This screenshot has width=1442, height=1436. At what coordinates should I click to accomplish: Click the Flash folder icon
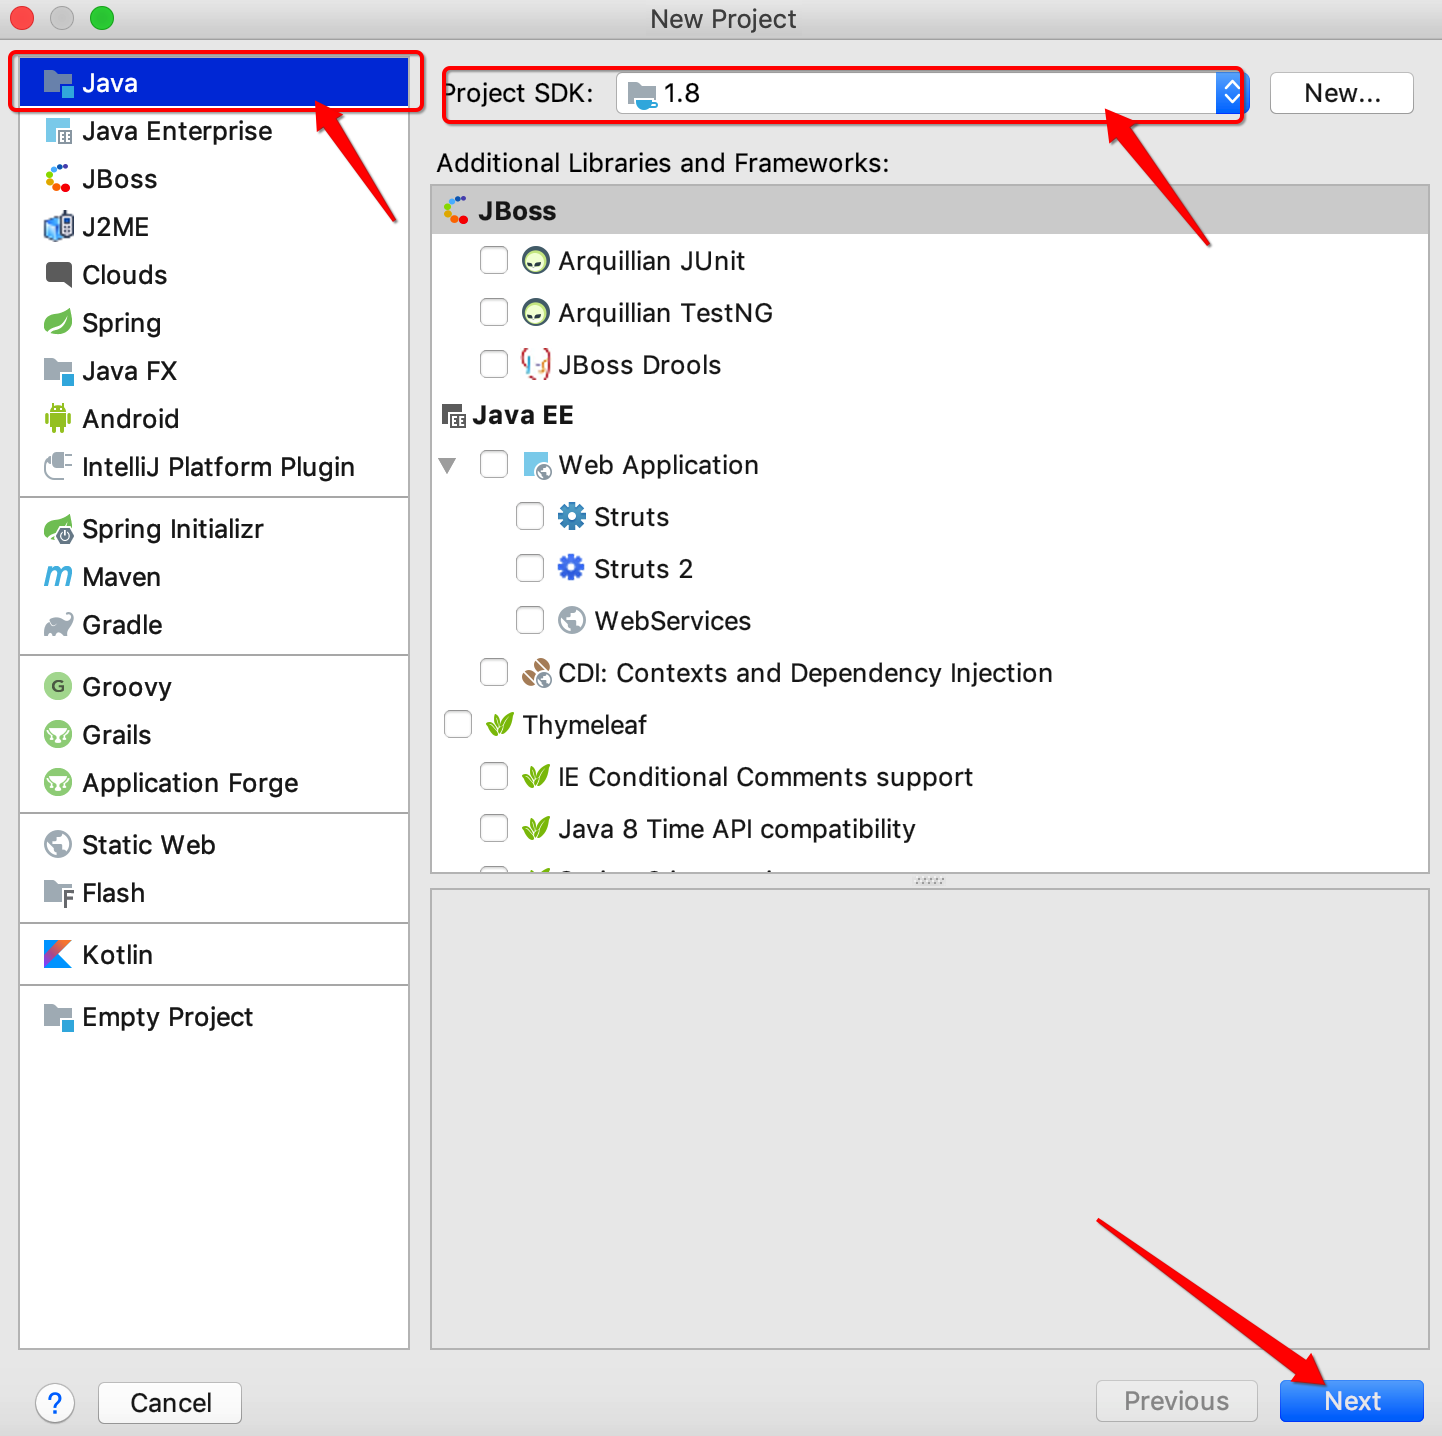[59, 893]
